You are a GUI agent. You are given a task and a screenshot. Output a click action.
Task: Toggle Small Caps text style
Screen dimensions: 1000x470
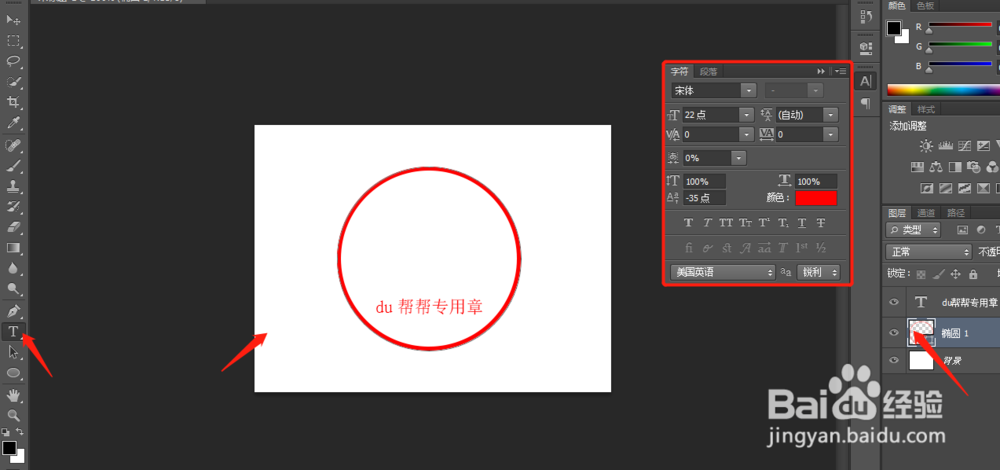[745, 223]
